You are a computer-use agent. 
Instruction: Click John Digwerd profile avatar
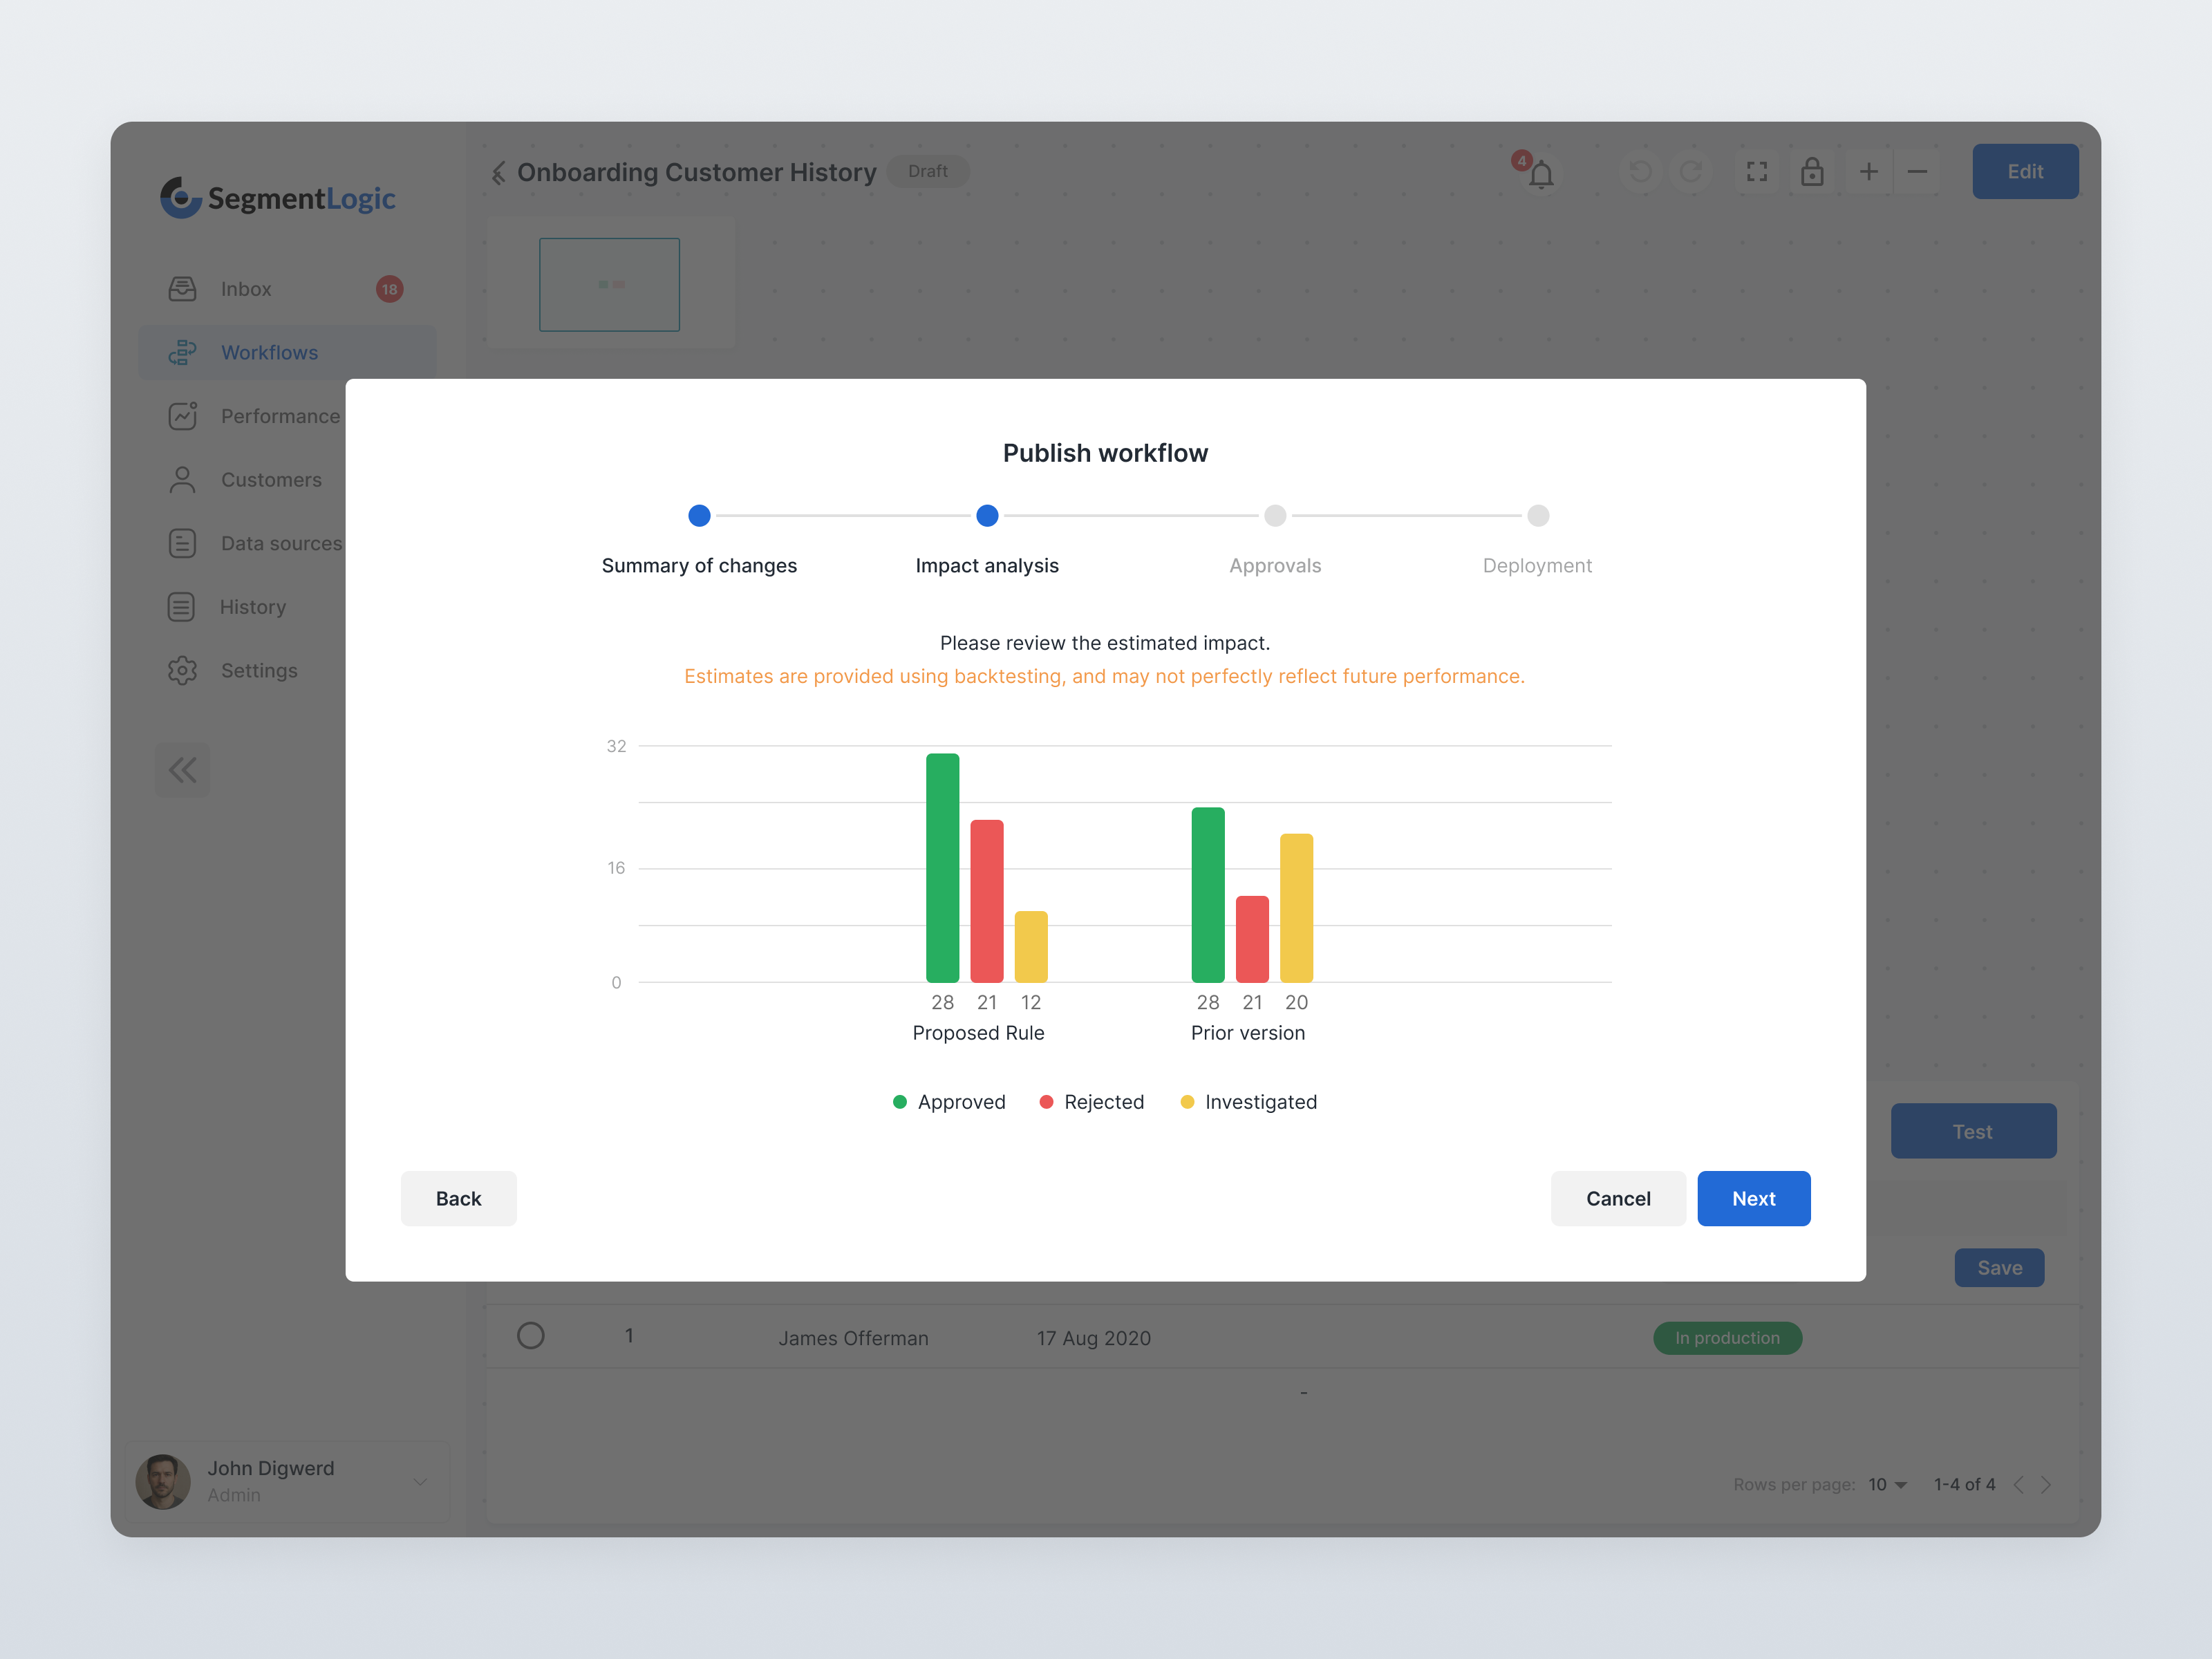(x=163, y=1482)
